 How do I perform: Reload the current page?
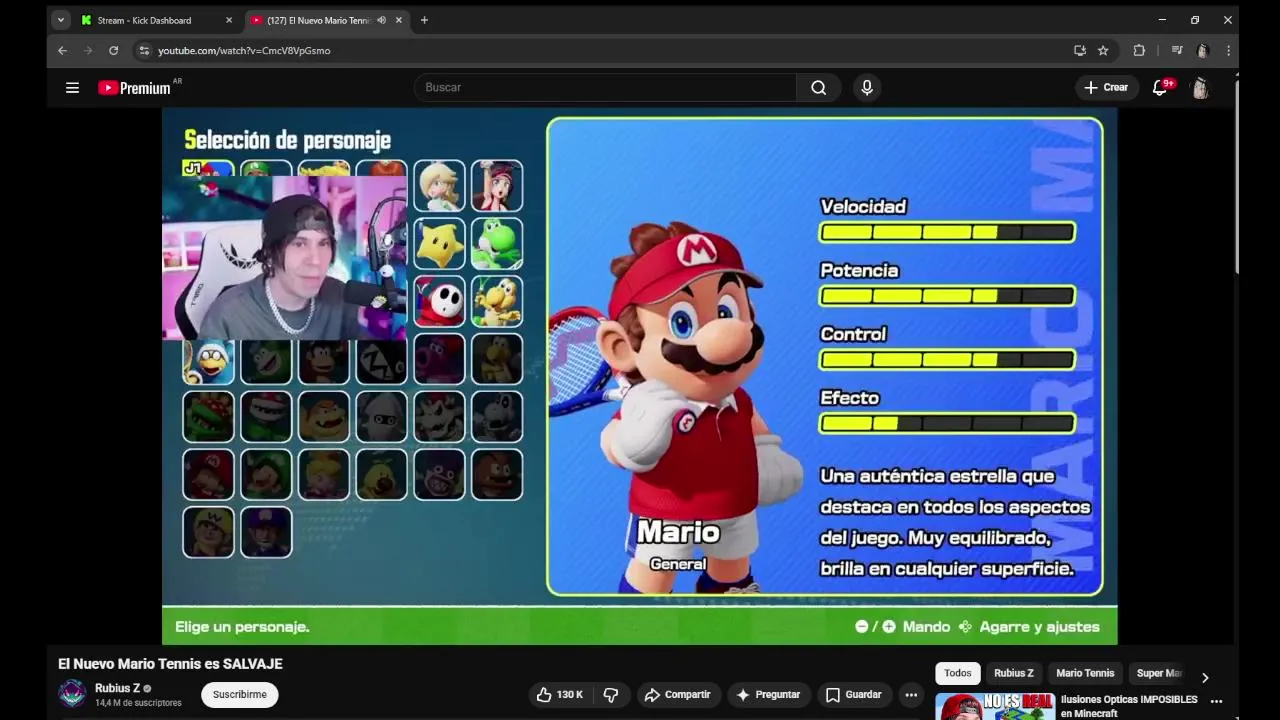click(x=114, y=50)
